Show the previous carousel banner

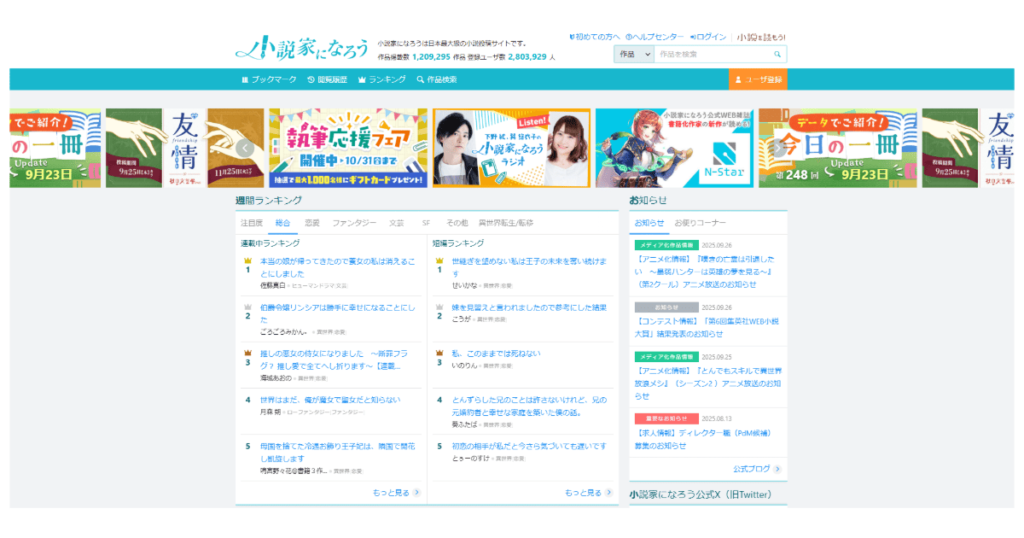[x=246, y=148]
